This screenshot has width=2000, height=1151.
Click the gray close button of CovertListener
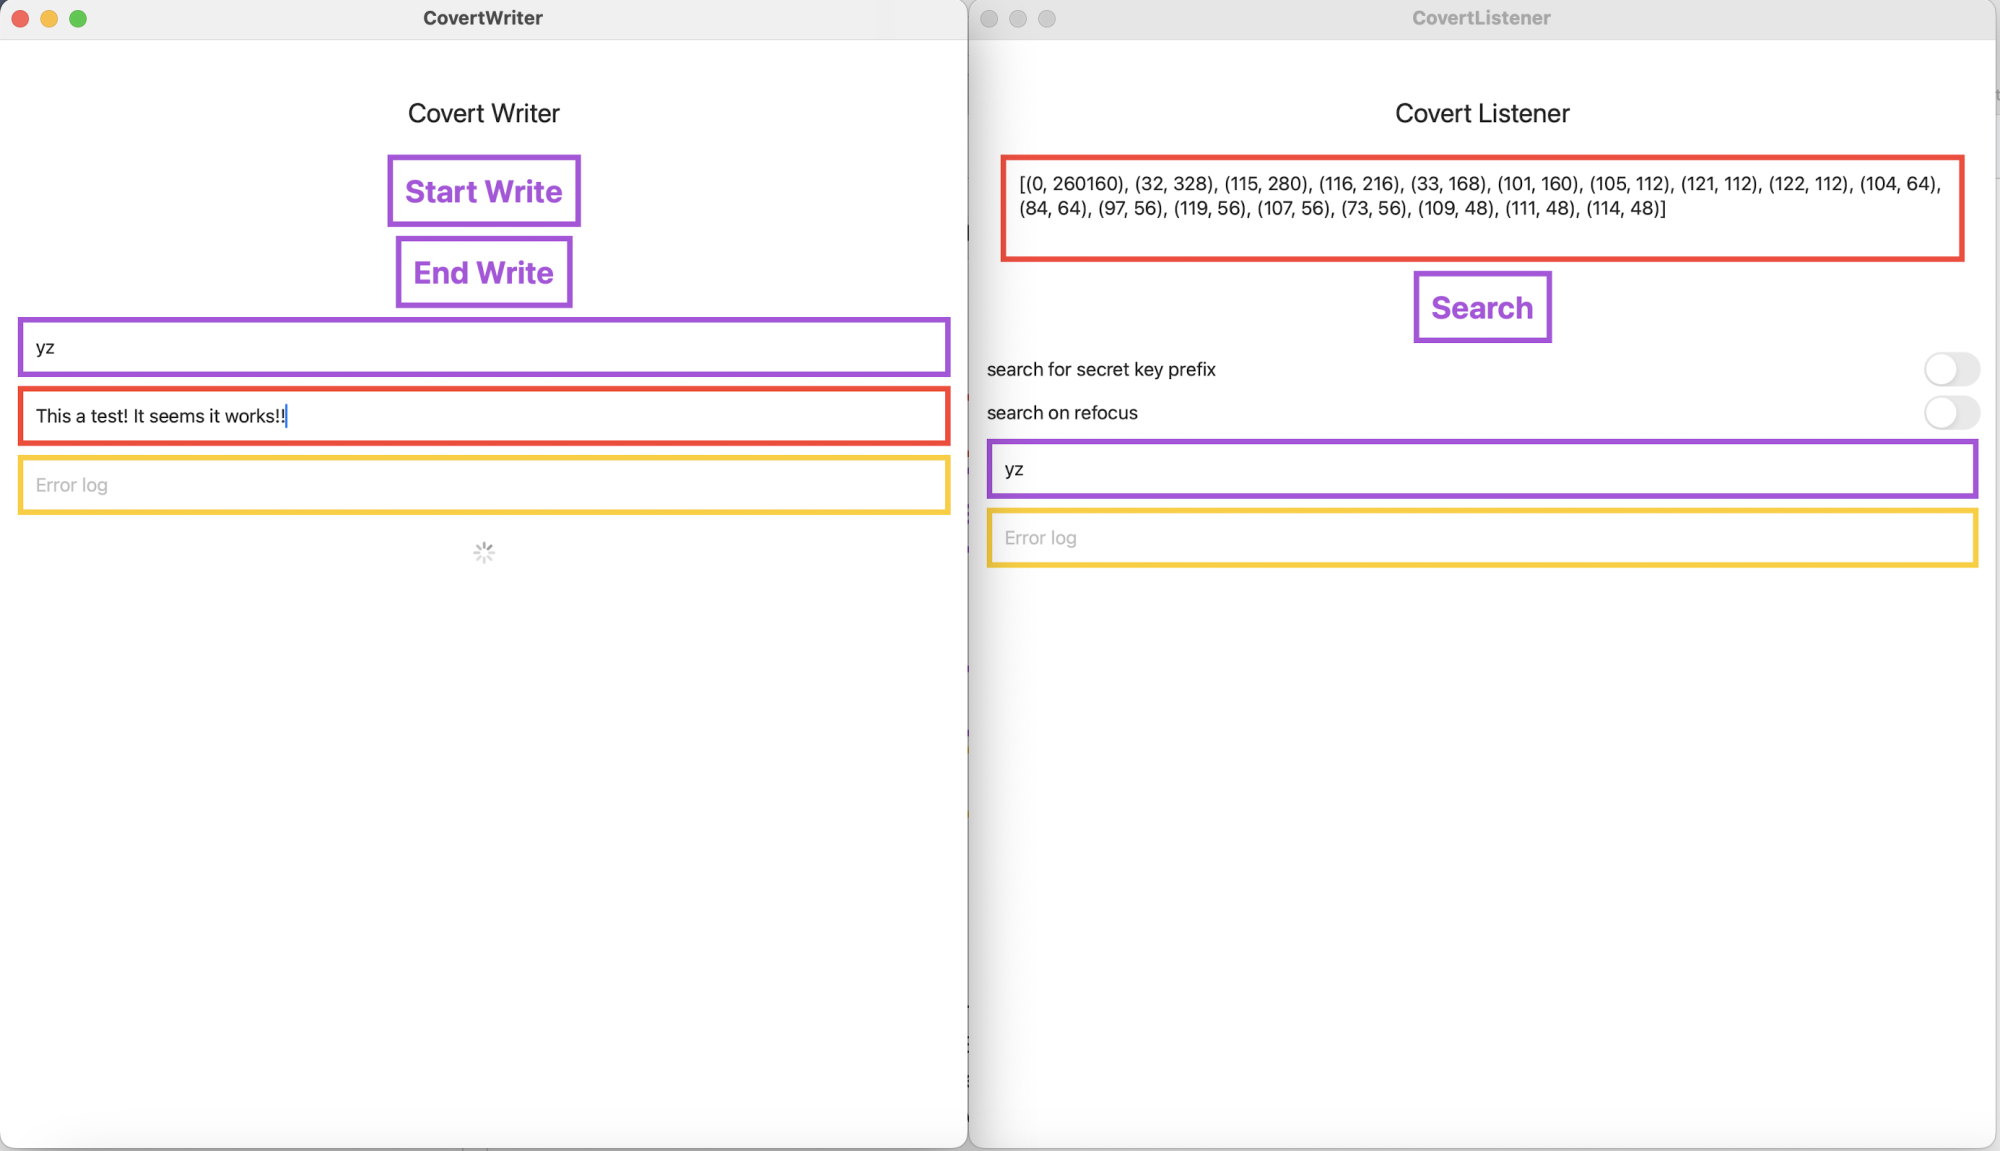989,19
